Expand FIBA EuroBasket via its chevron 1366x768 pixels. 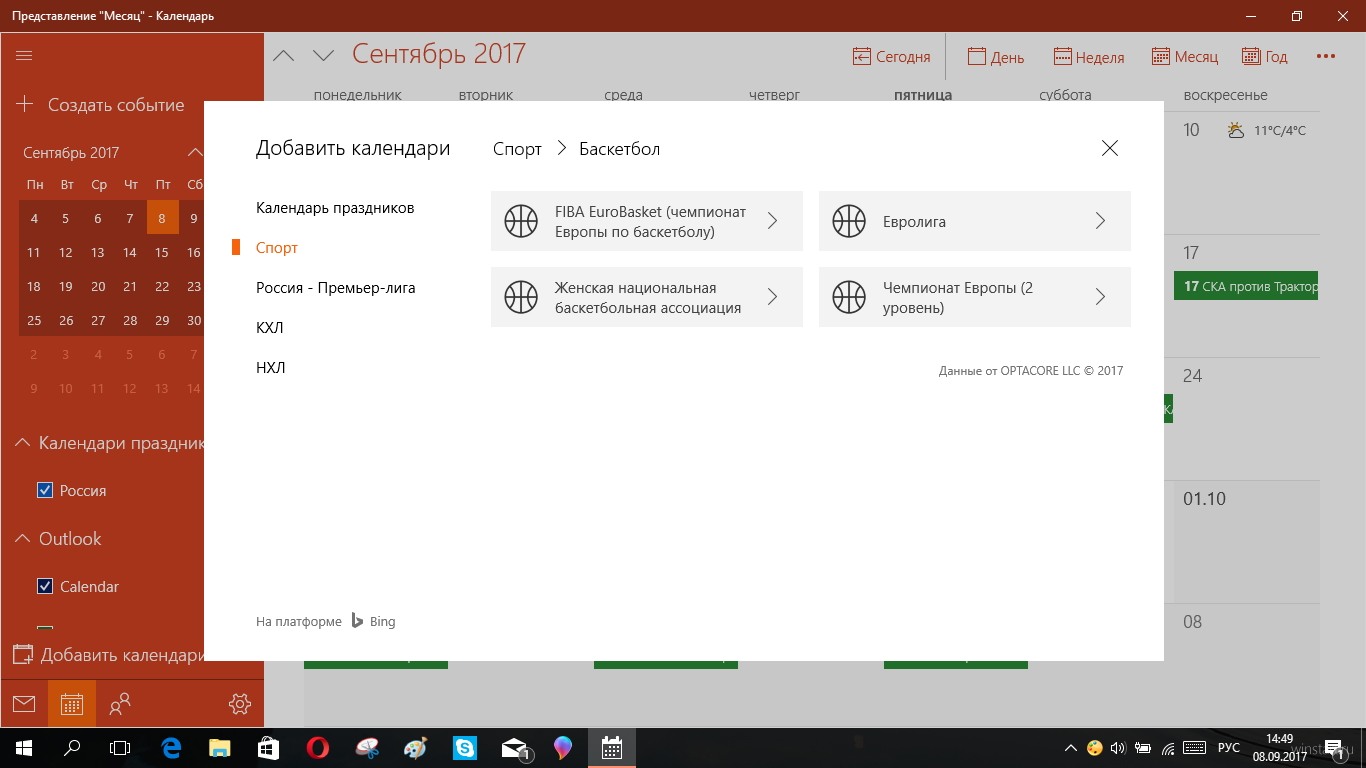click(x=772, y=221)
